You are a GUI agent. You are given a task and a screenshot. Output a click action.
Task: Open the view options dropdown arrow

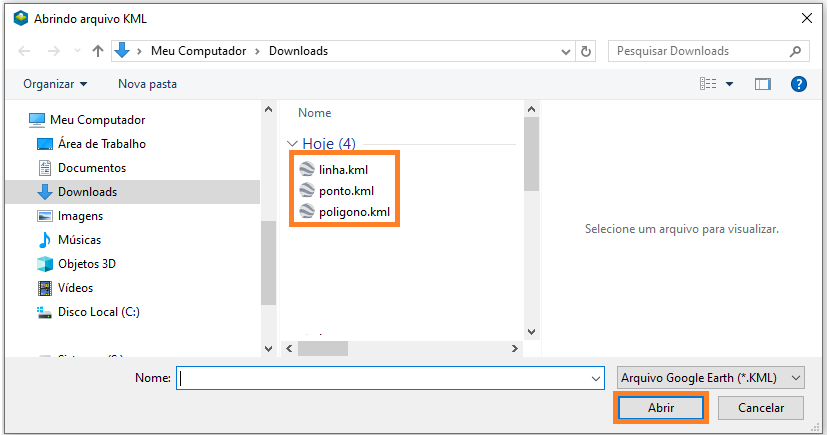tap(730, 84)
